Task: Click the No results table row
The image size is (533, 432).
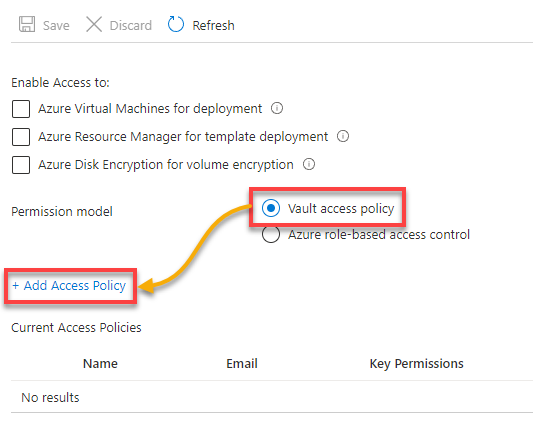Action: [272, 397]
